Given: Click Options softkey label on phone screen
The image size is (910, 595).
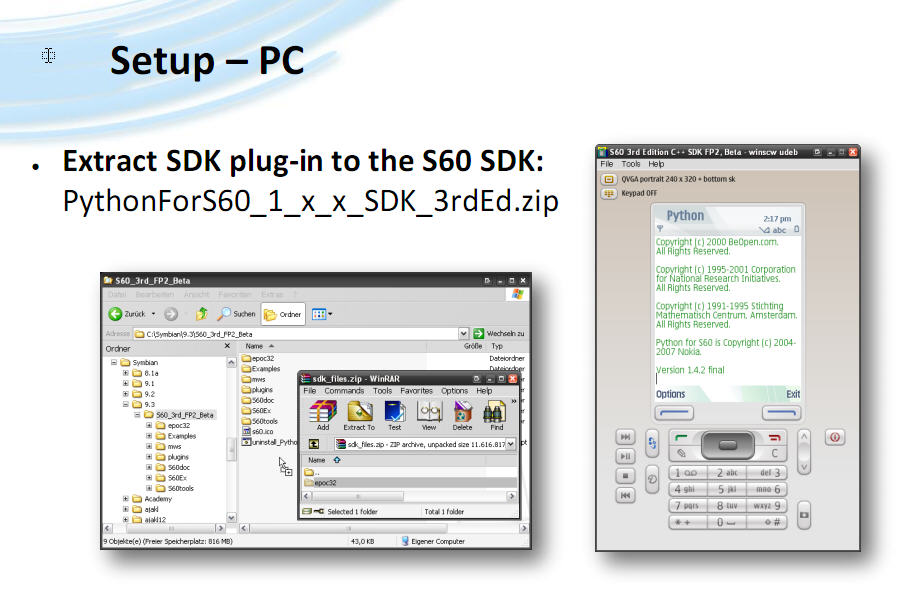Looking at the screenshot, I should (670, 394).
